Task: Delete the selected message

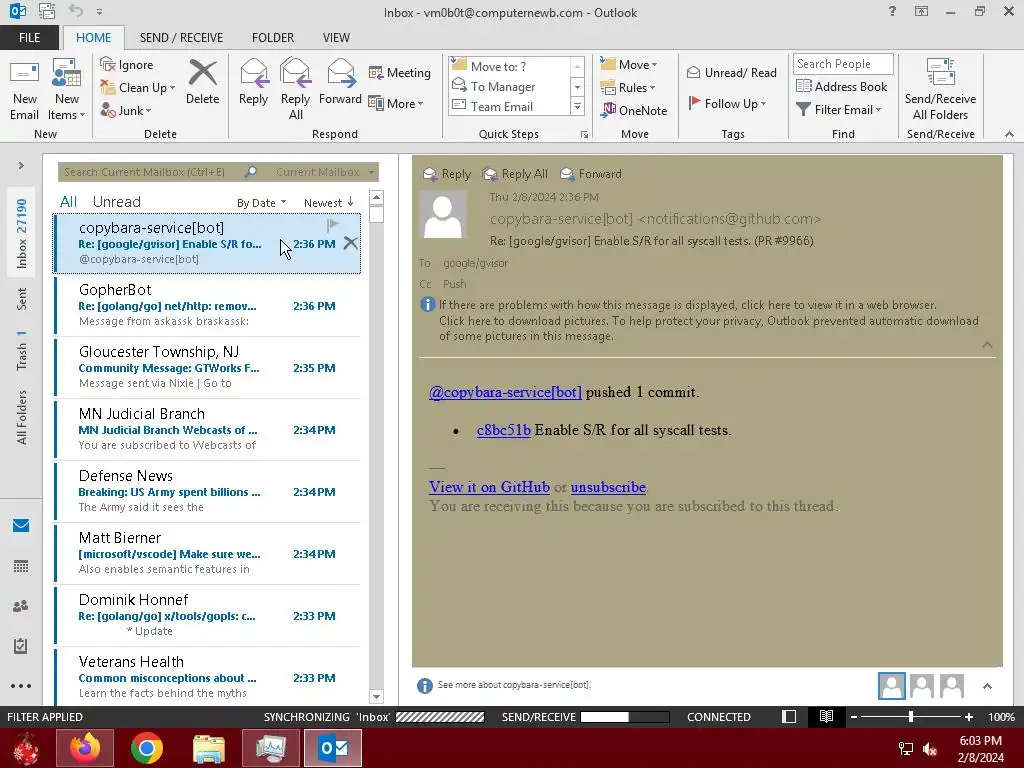Action: point(202,82)
